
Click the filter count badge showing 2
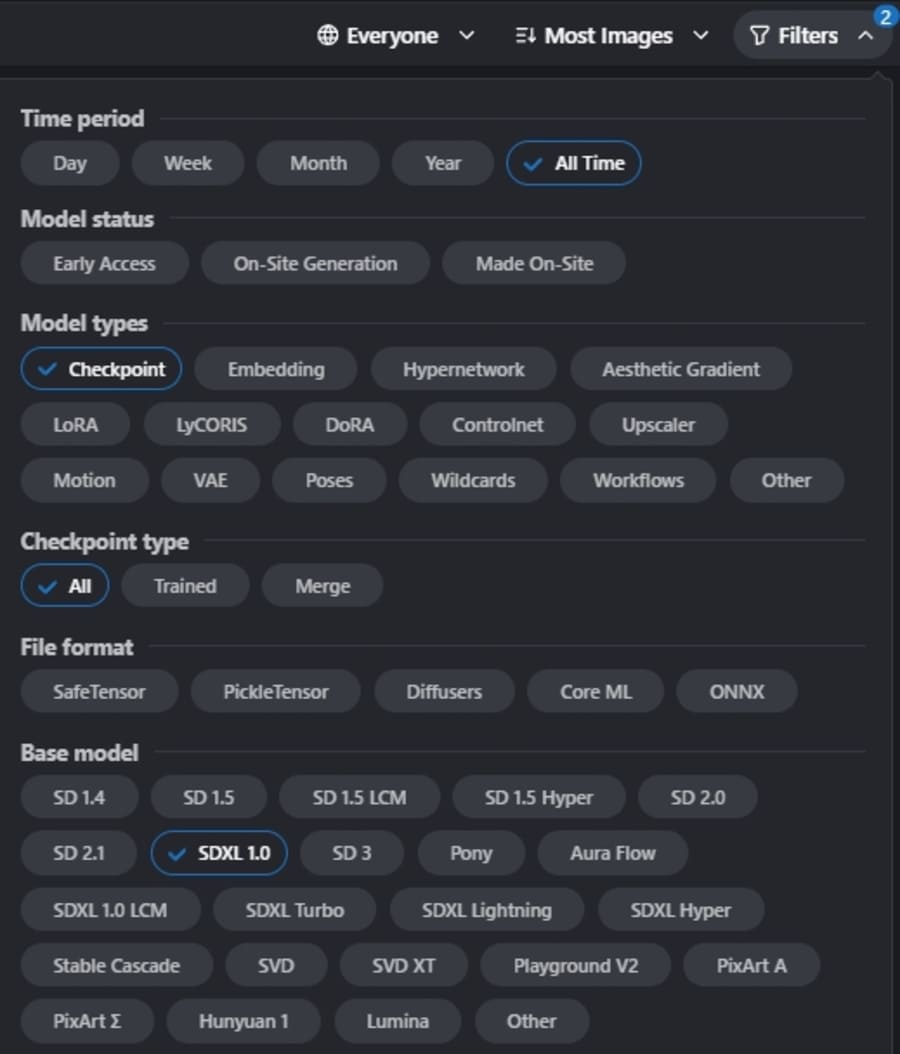885,17
